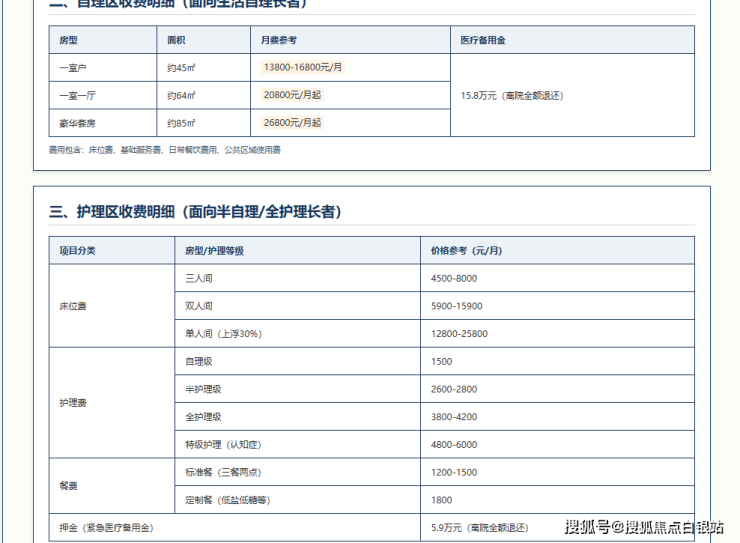
Task: Click the 5900-15900 price value
Action: coord(456,306)
